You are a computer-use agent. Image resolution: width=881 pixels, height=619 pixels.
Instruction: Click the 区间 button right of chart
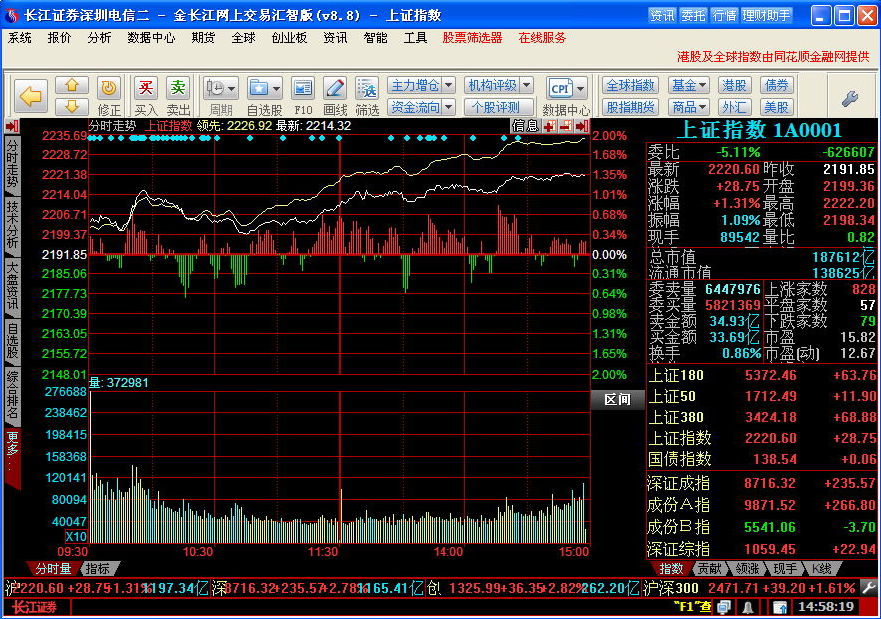[x=617, y=399]
